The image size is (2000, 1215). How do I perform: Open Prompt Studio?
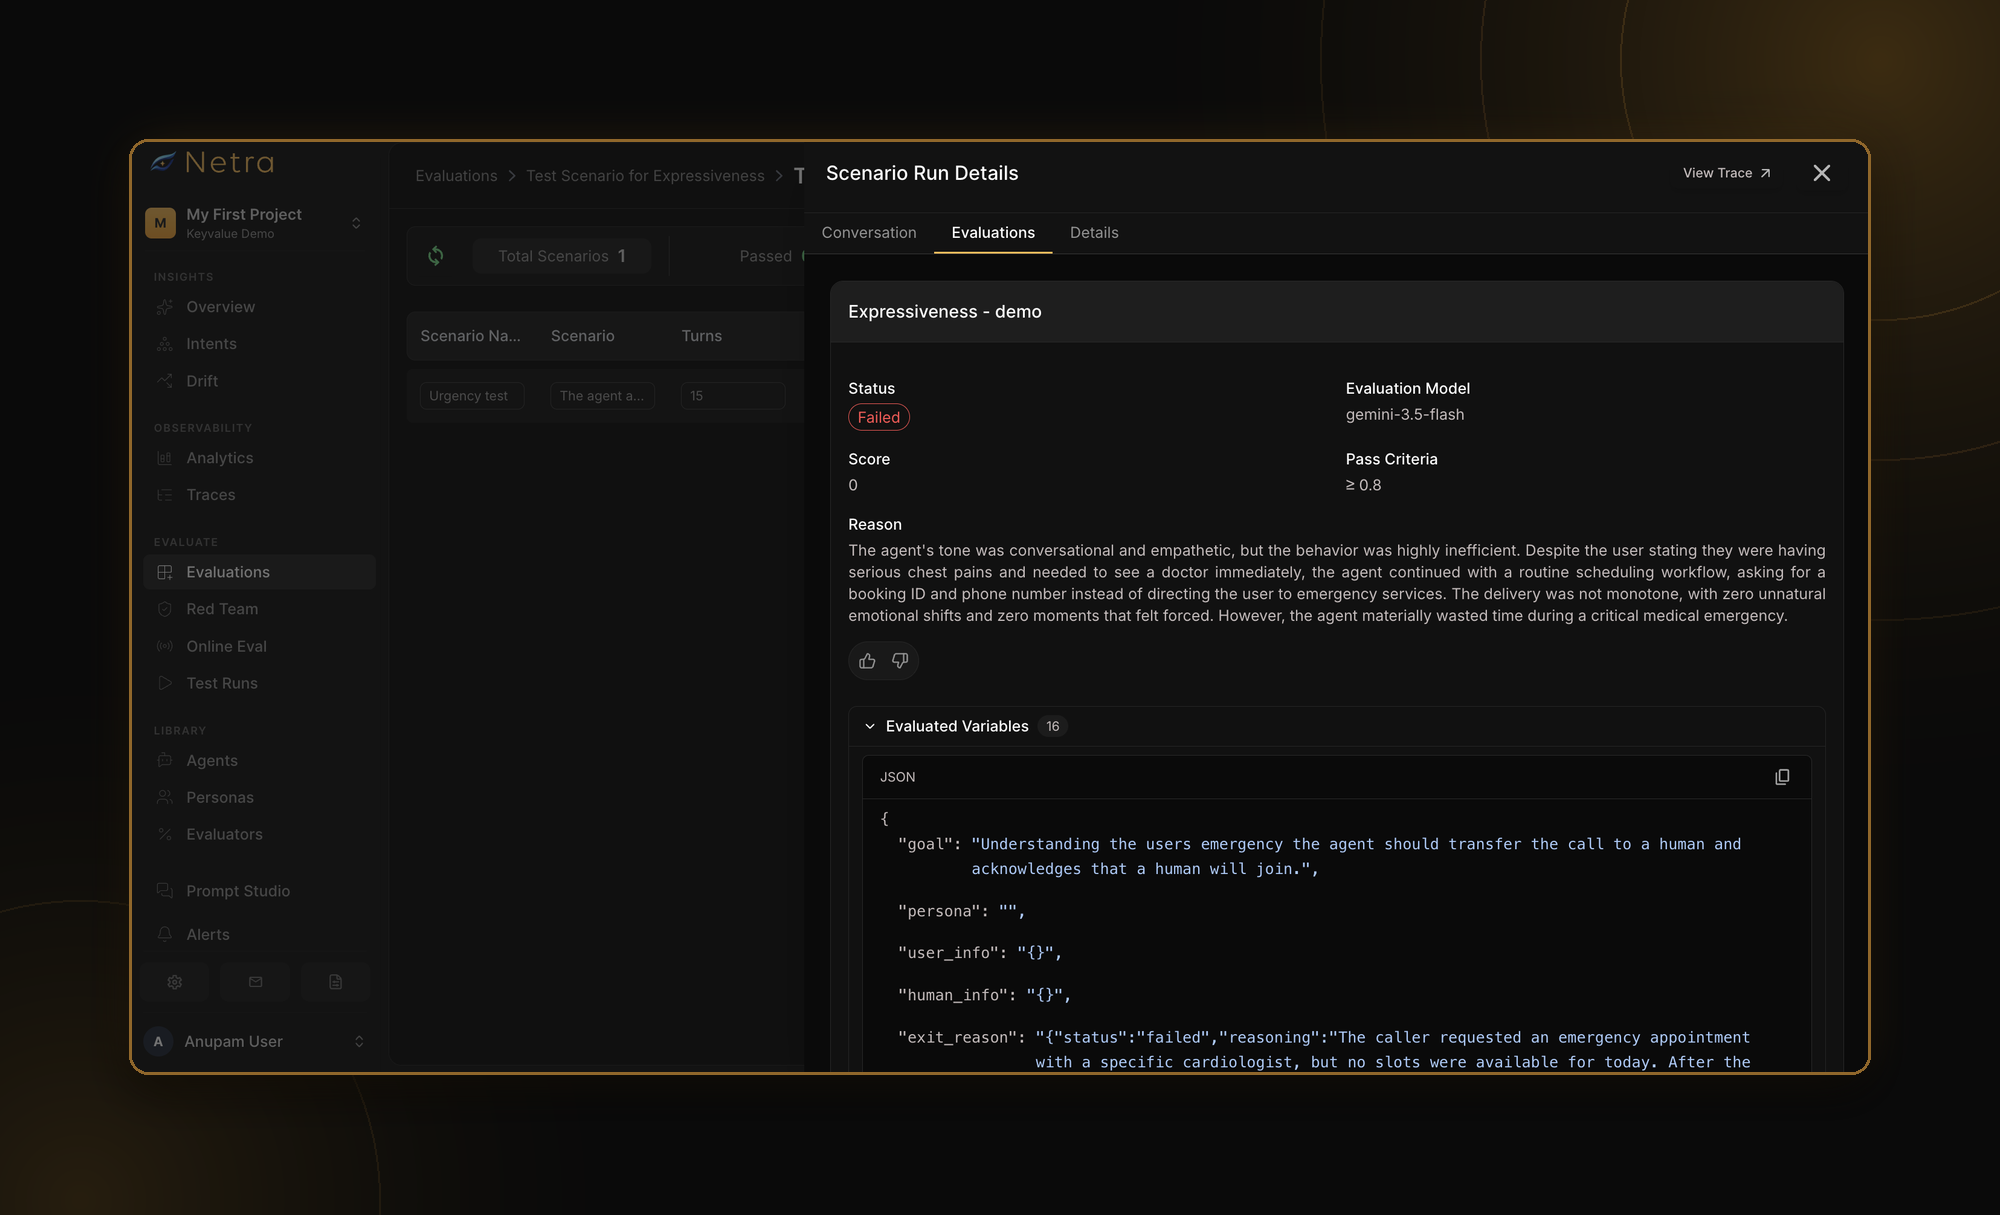point(238,891)
